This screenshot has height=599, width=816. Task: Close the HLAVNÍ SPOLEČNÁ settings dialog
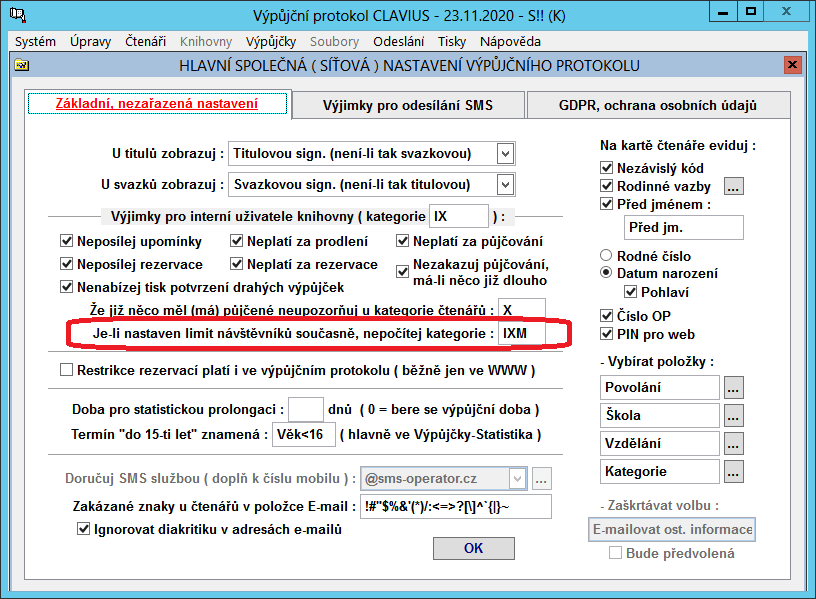tap(792, 65)
